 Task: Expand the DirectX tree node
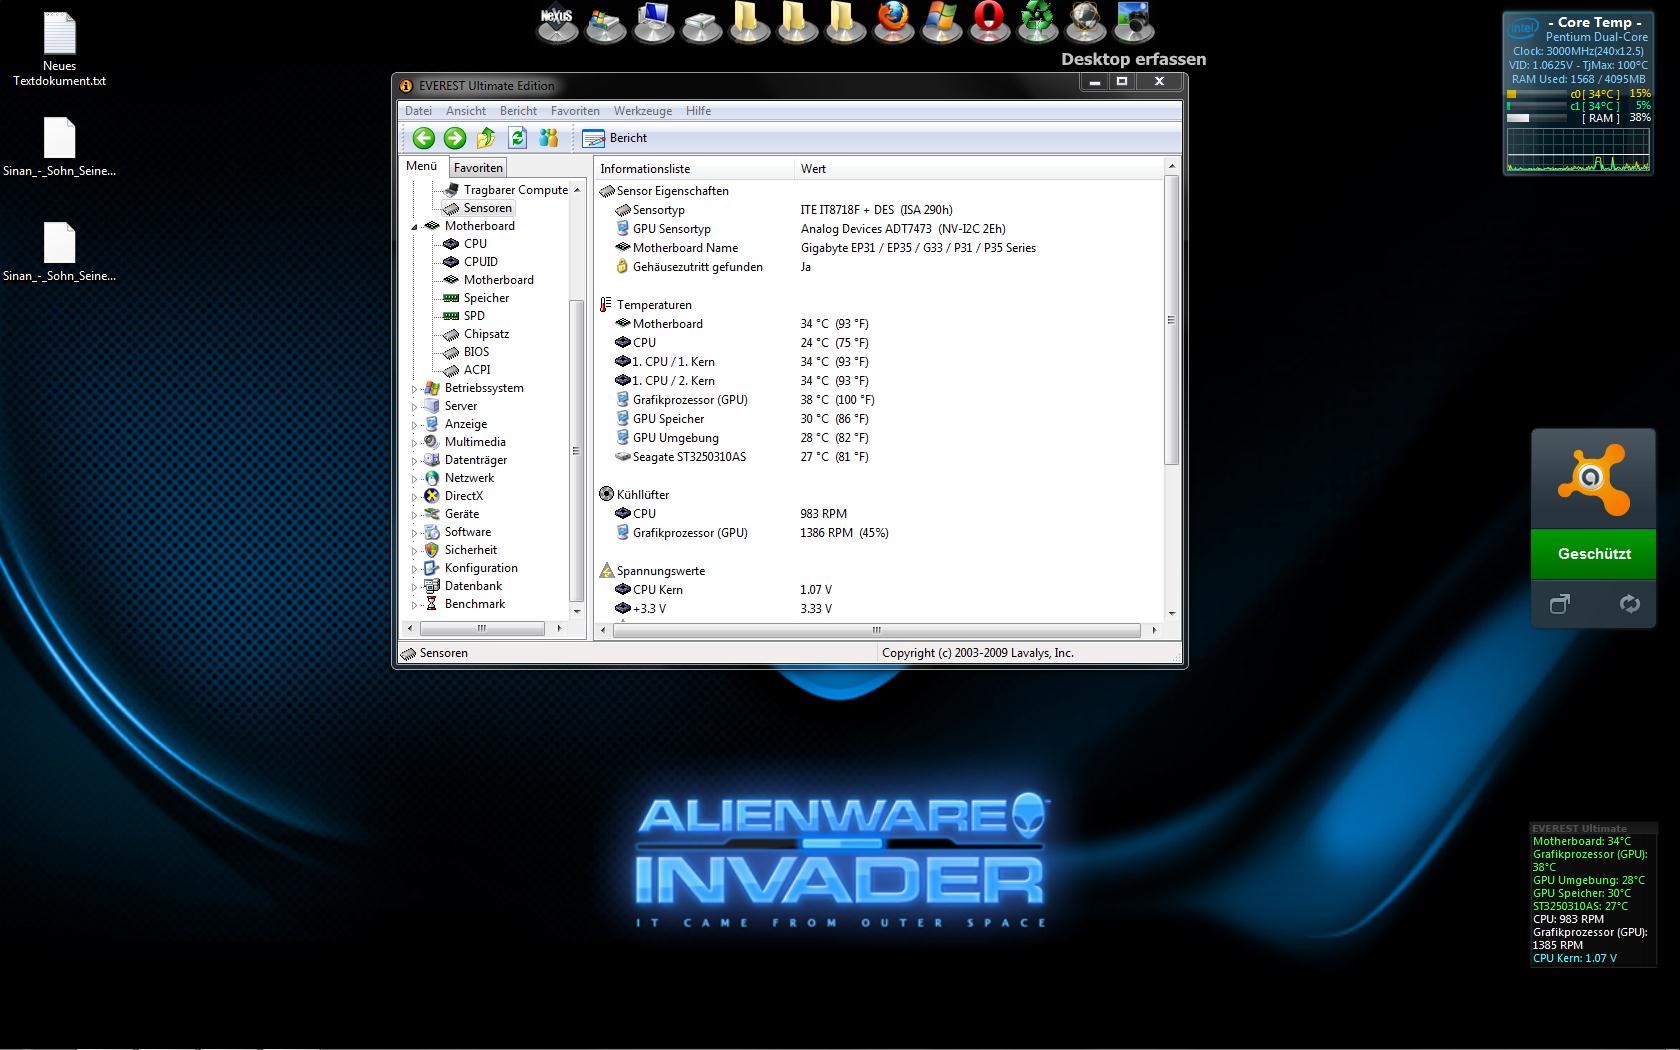click(x=415, y=497)
